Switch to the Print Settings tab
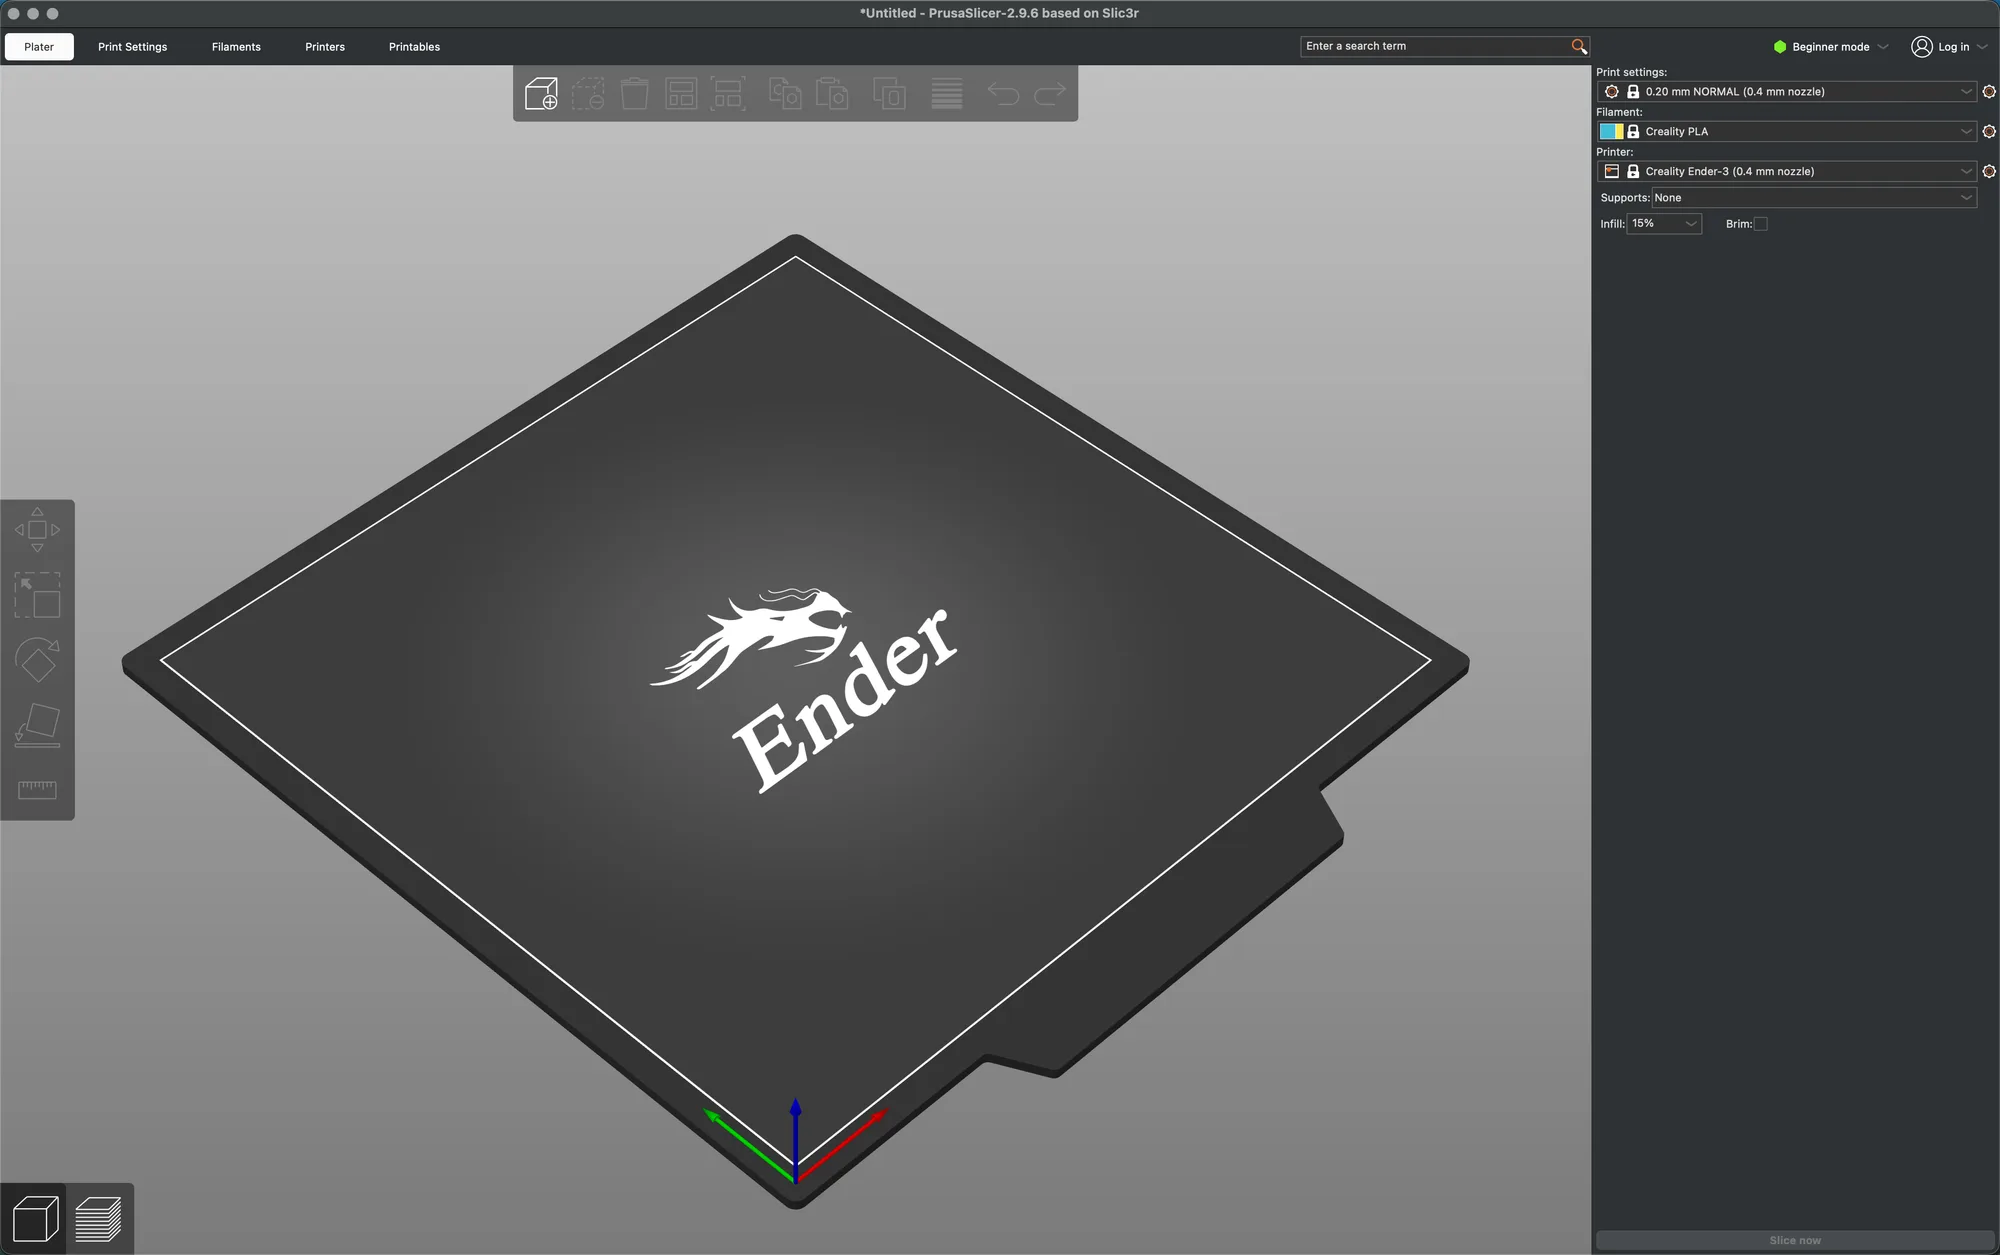The height and width of the screenshot is (1255, 2000). (x=133, y=47)
